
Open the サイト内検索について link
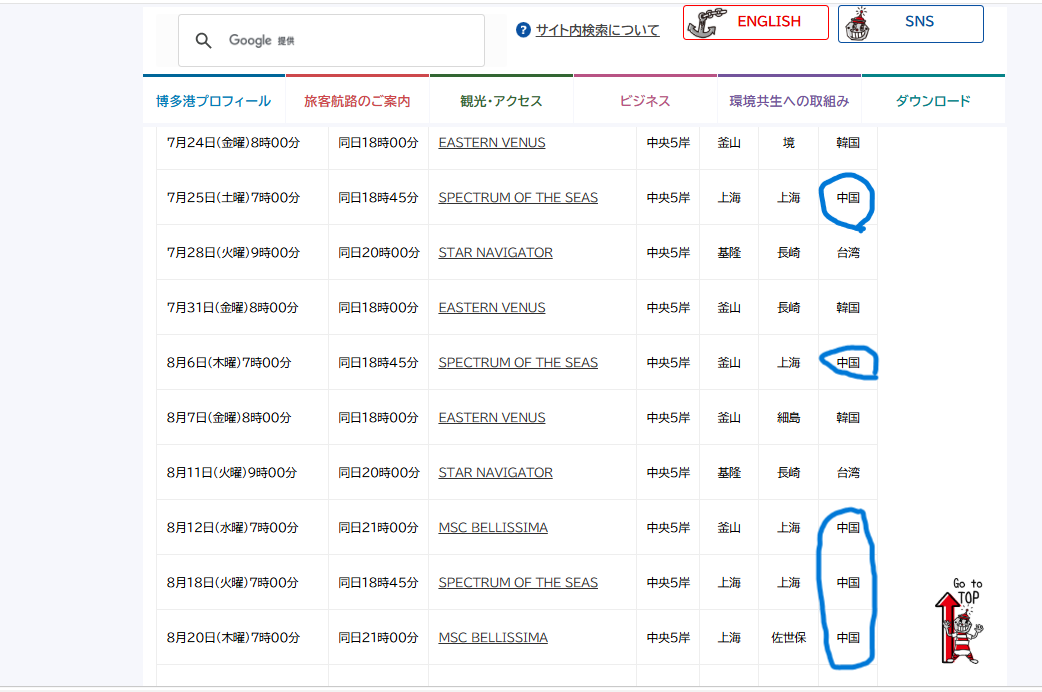pos(597,30)
